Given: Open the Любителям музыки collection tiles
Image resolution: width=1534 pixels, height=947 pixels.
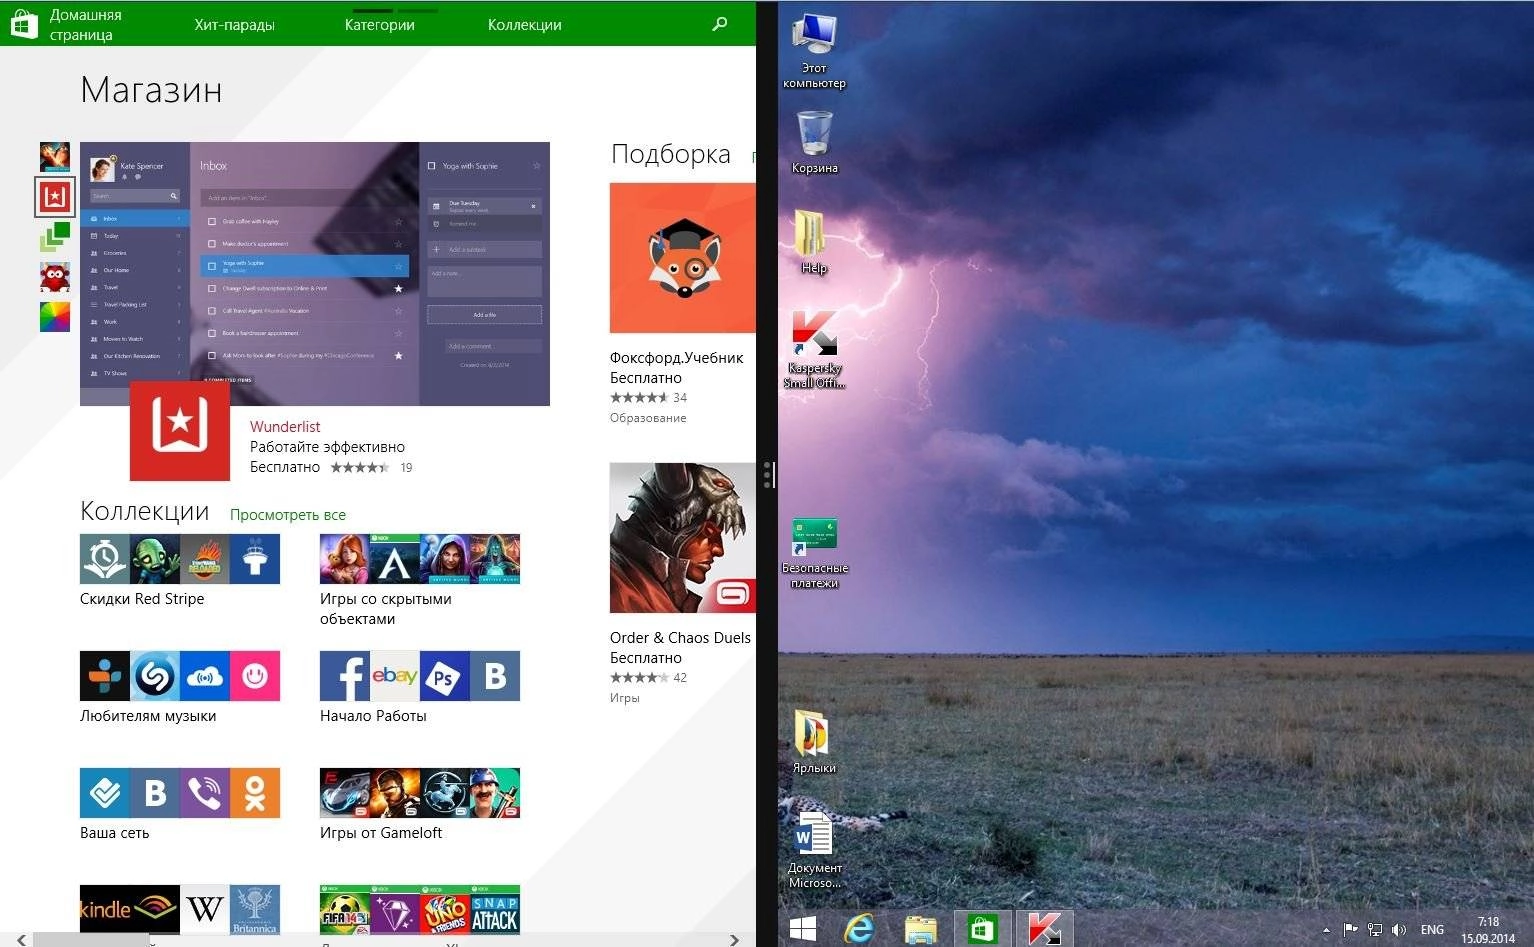Looking at the screenshot, I should coord(180,676).
